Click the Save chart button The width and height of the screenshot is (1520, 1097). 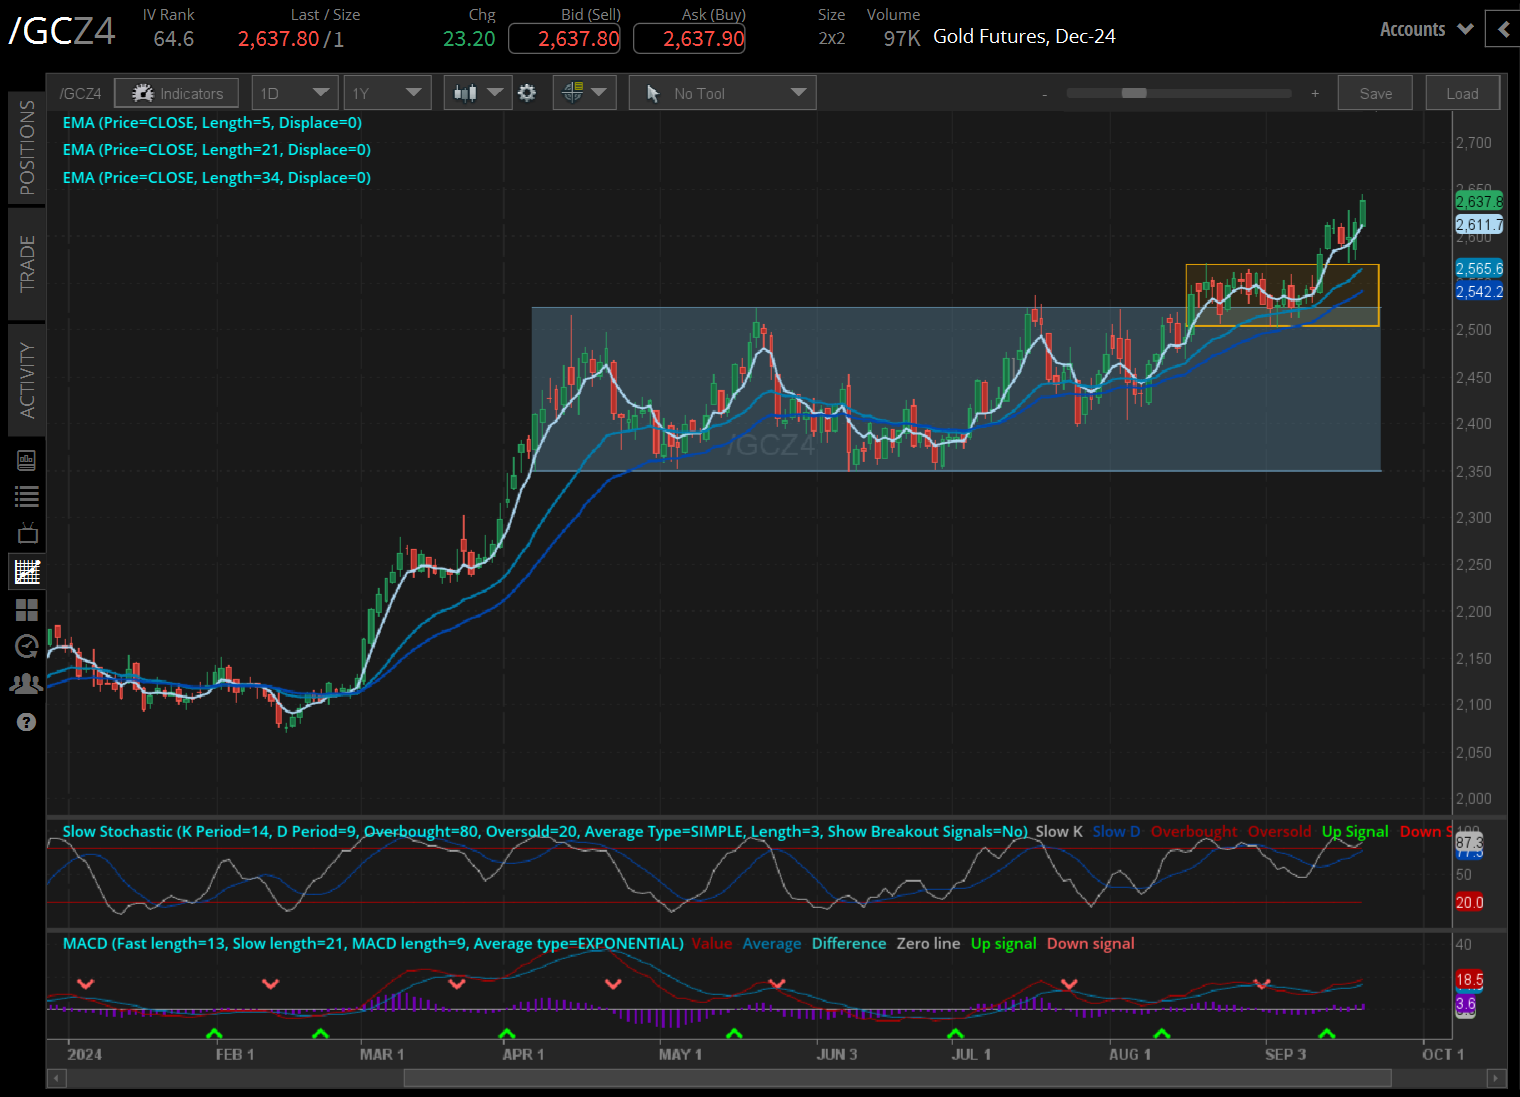[x=1375, y=93]
